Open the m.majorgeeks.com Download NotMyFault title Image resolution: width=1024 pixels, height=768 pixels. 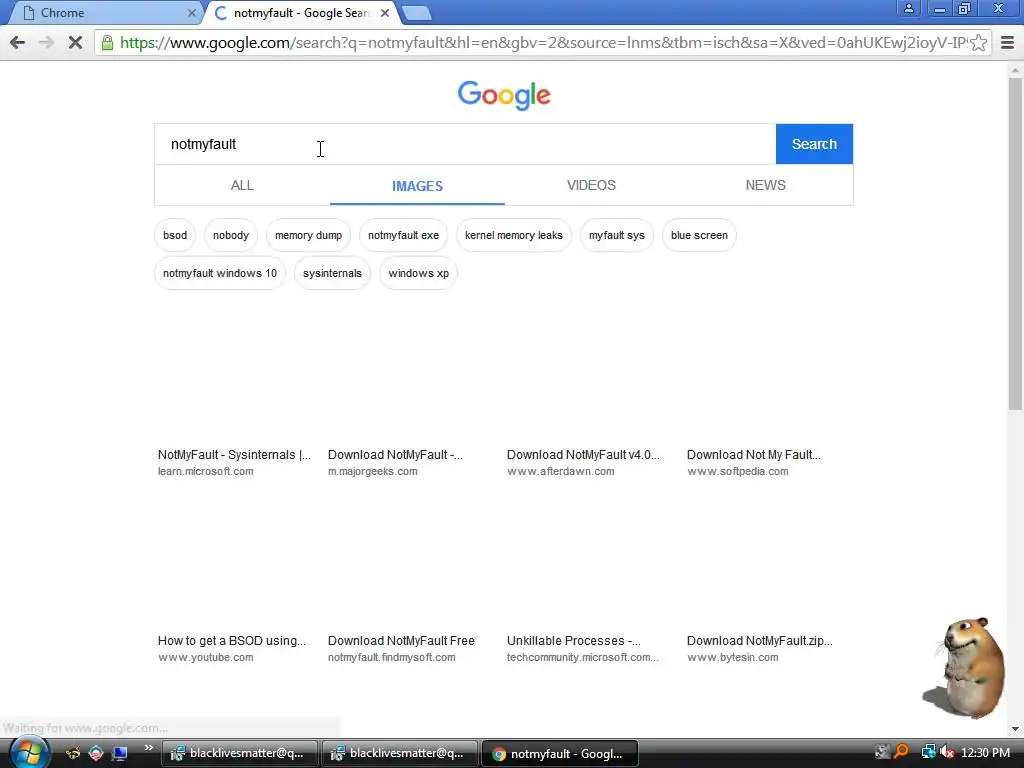coord(395,455)
